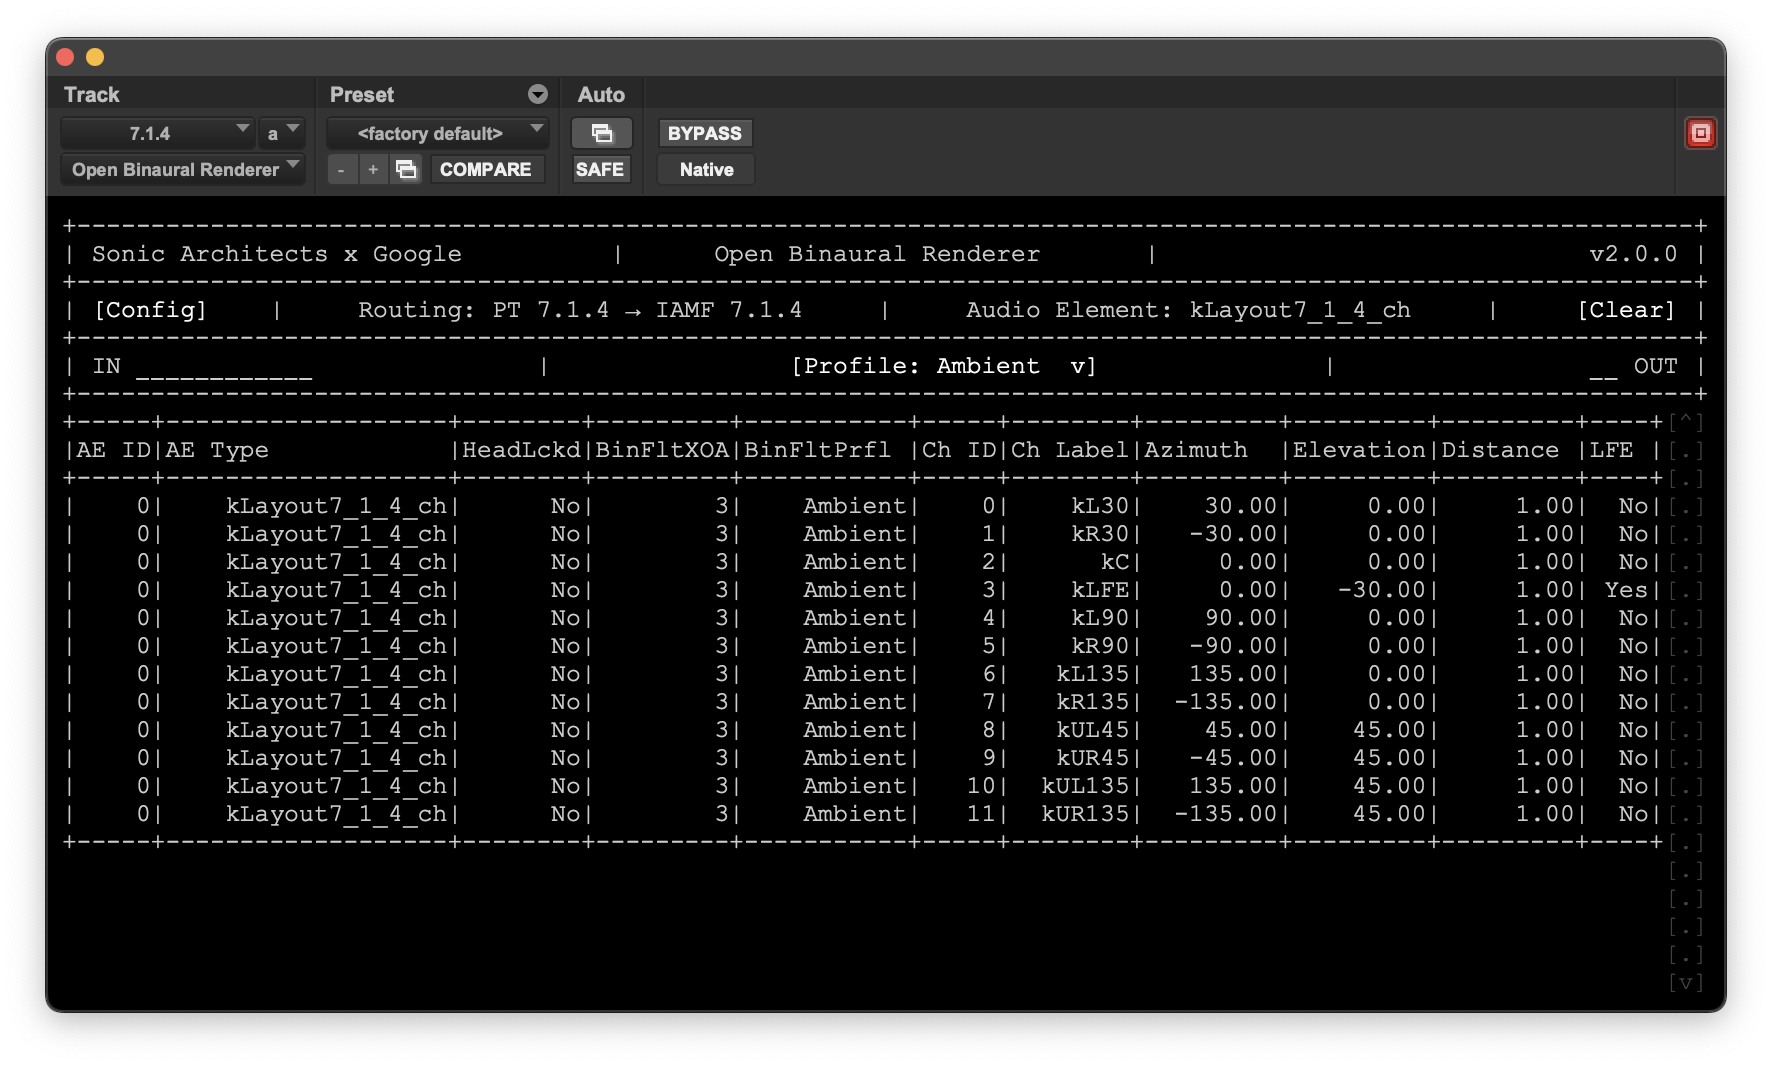Select the previous preset with the minus button

341,169
